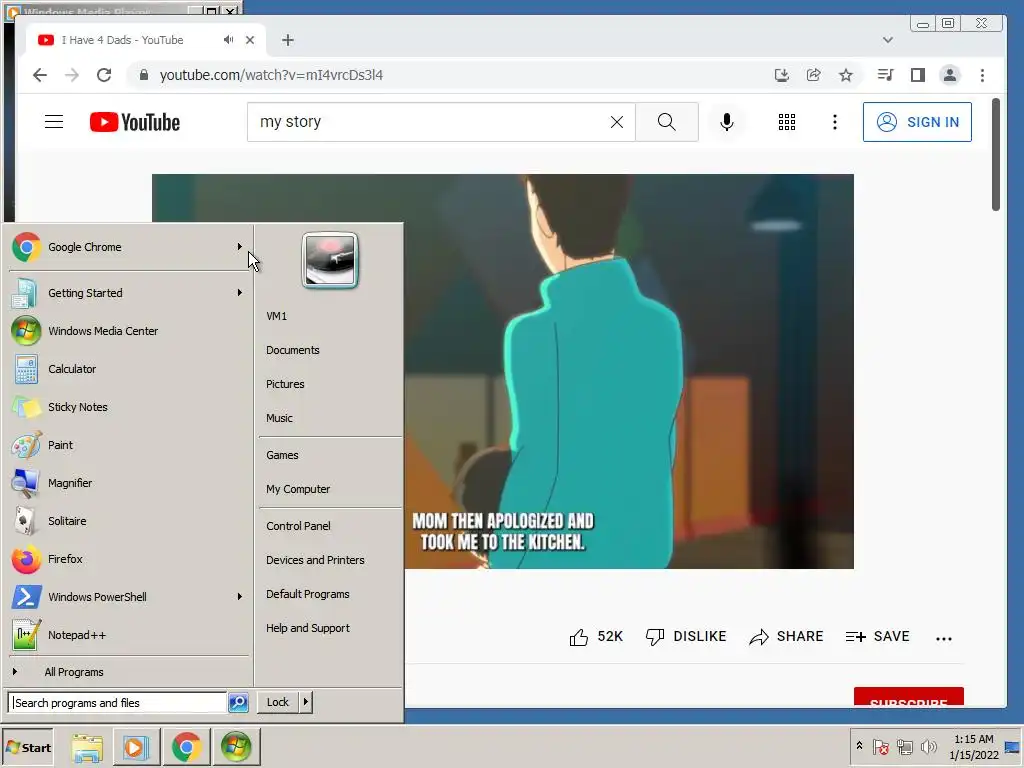Open more actions ellipsis under video

[944, 639]
